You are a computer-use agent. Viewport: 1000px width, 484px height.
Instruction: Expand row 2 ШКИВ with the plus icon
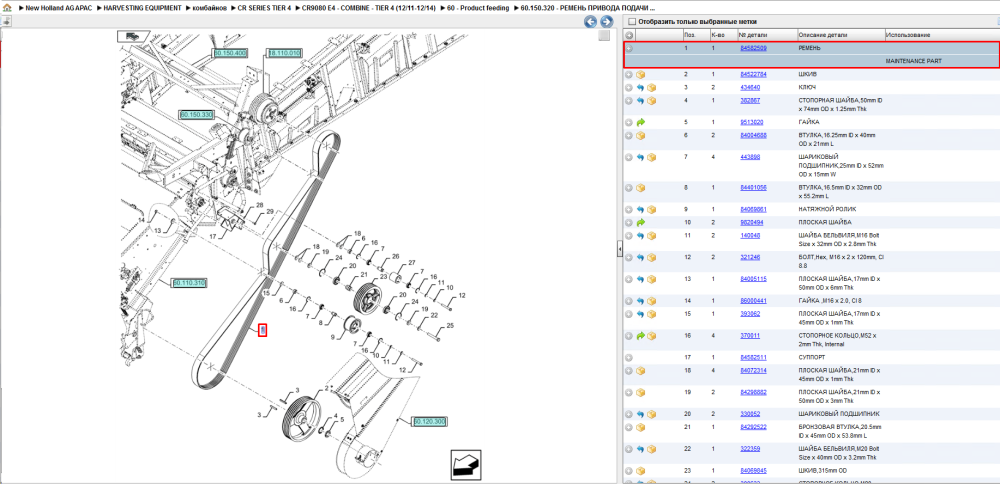[629, 75]
